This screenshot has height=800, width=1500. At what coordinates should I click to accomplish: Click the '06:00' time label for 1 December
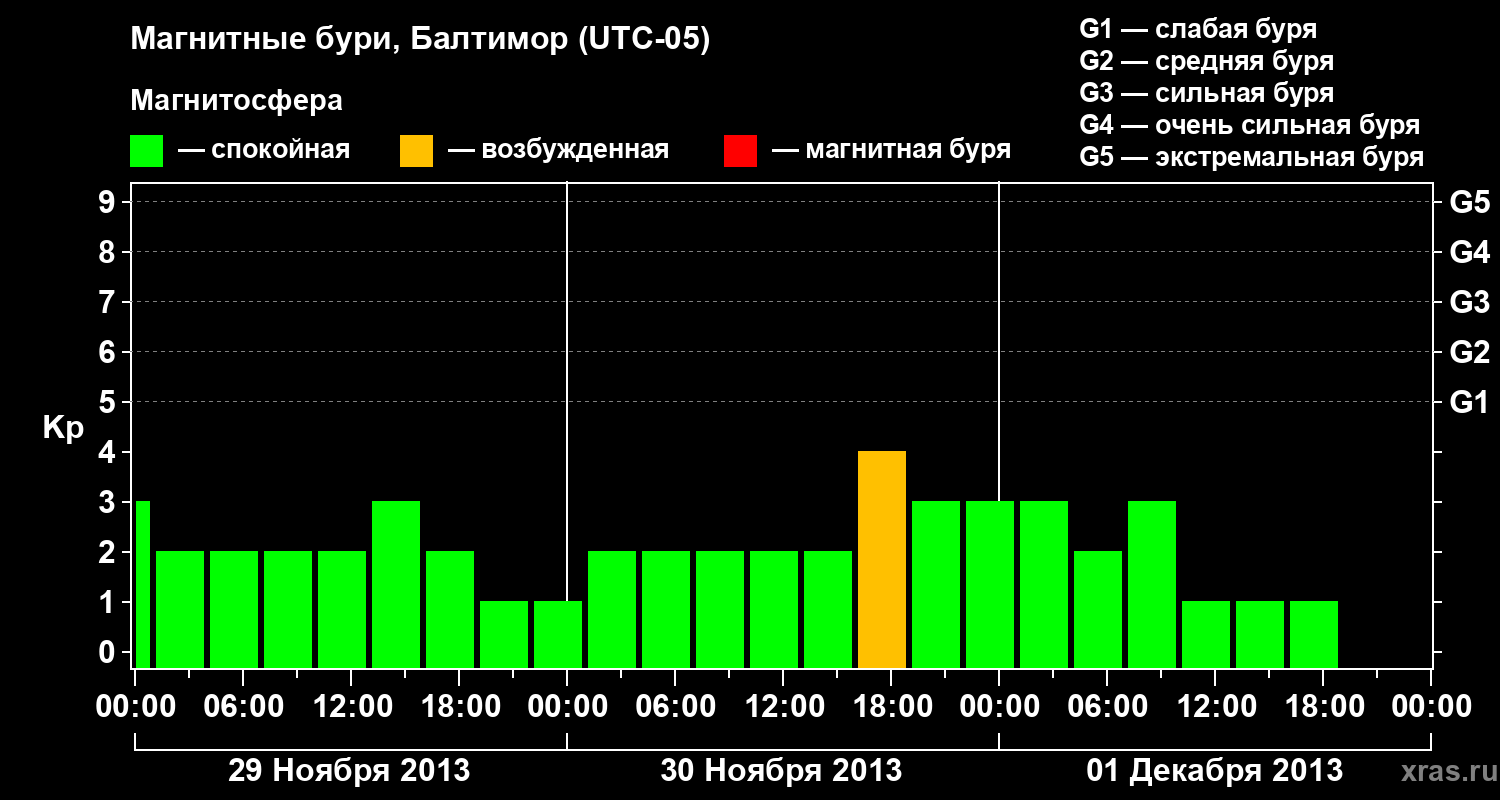(1107, 707)
